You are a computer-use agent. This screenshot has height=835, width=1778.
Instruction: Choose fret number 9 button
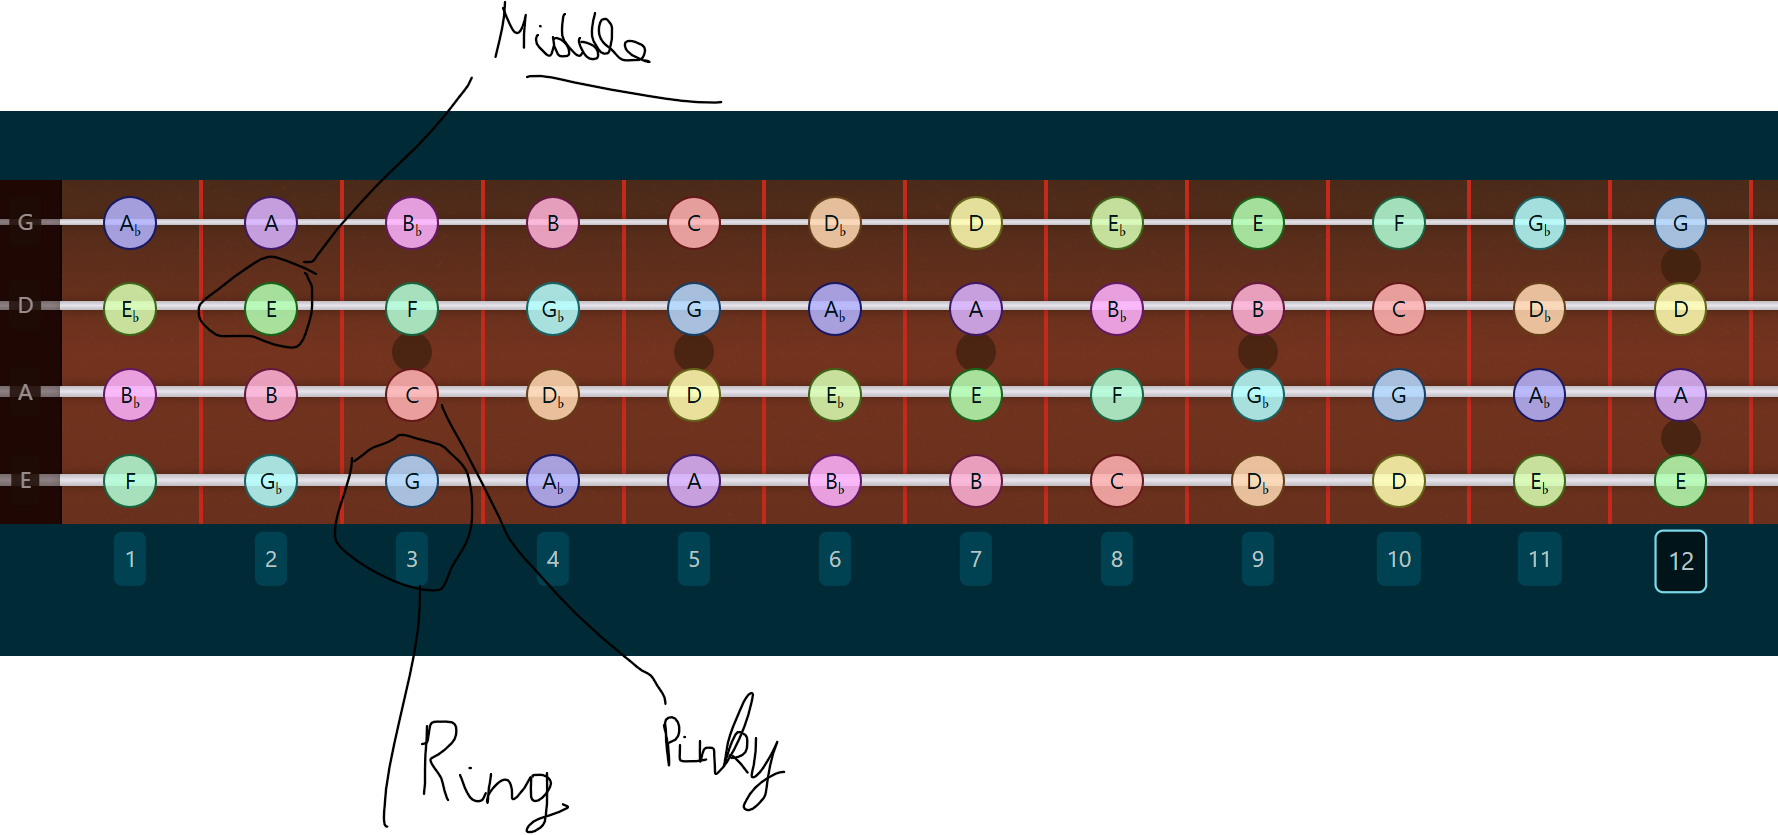(x=1258, y=559)
